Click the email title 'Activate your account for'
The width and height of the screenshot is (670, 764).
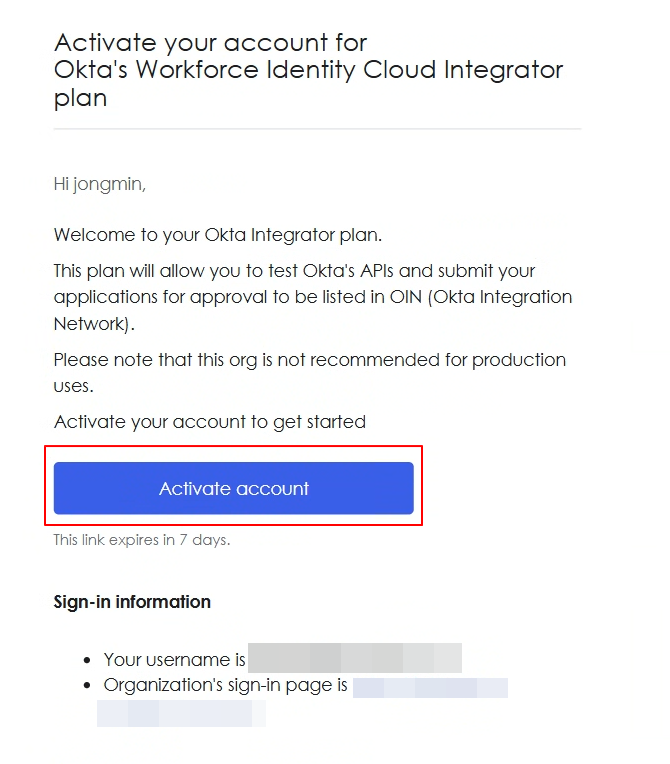pos(211,42)
